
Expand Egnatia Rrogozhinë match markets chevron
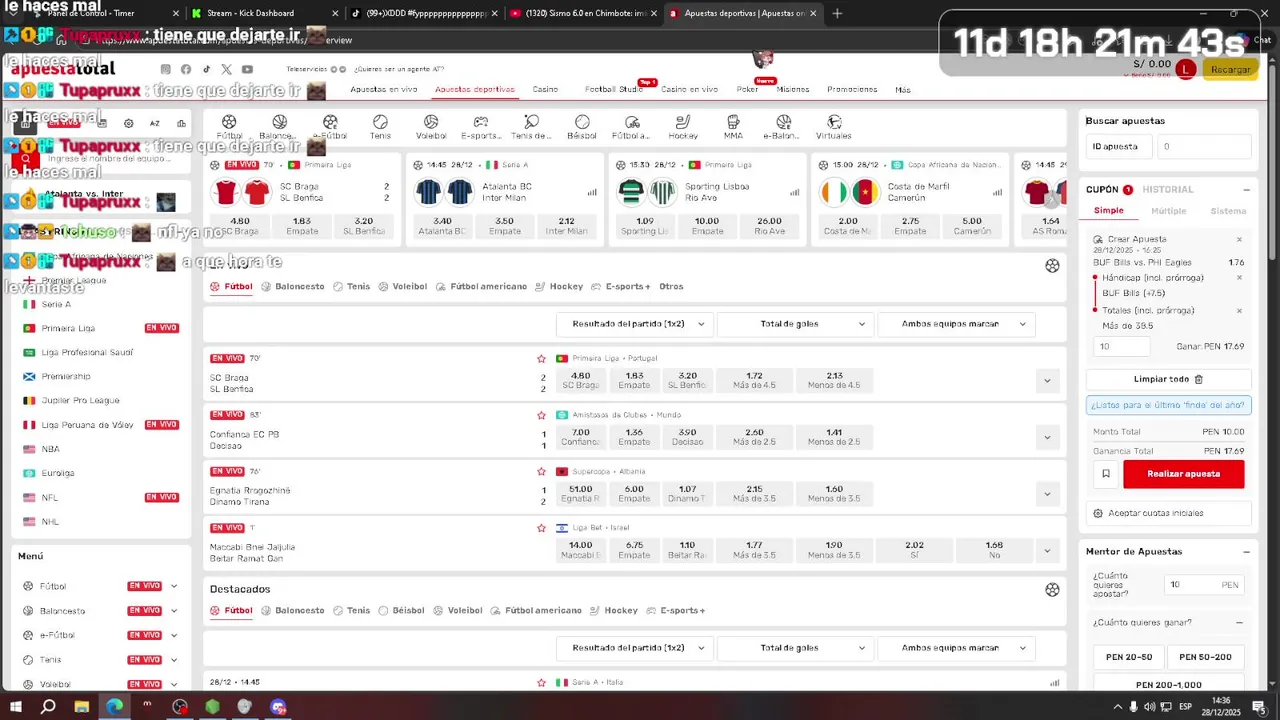click(1047, 494)
